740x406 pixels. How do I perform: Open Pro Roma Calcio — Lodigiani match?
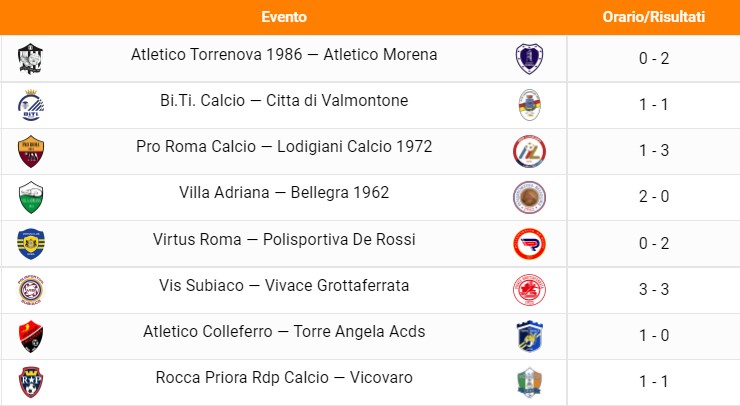284,147
